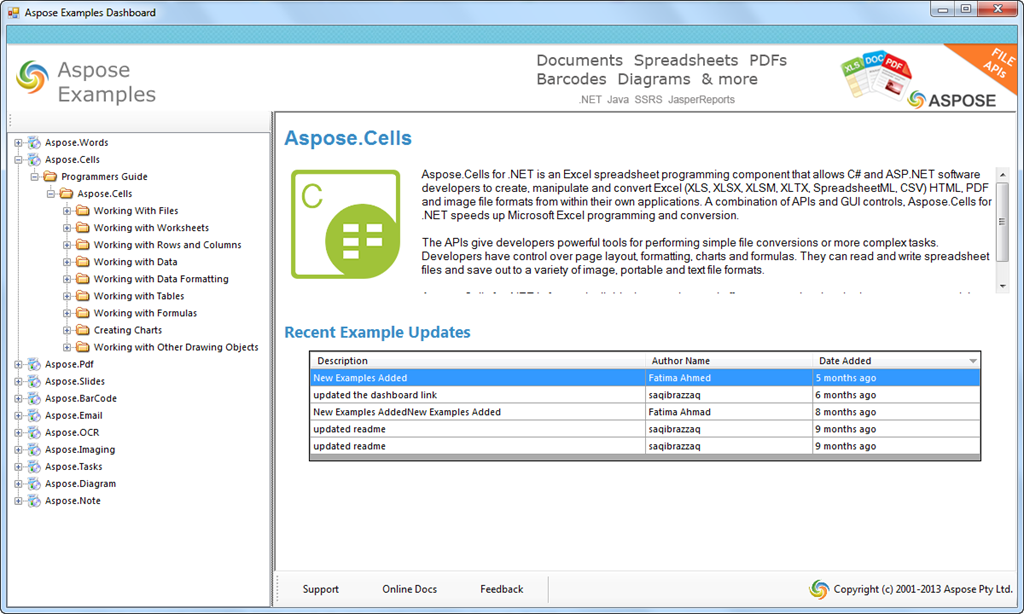Click the Aspose.Imaging node icon
The image size is (1024, 614).
(x=34, y=449)
